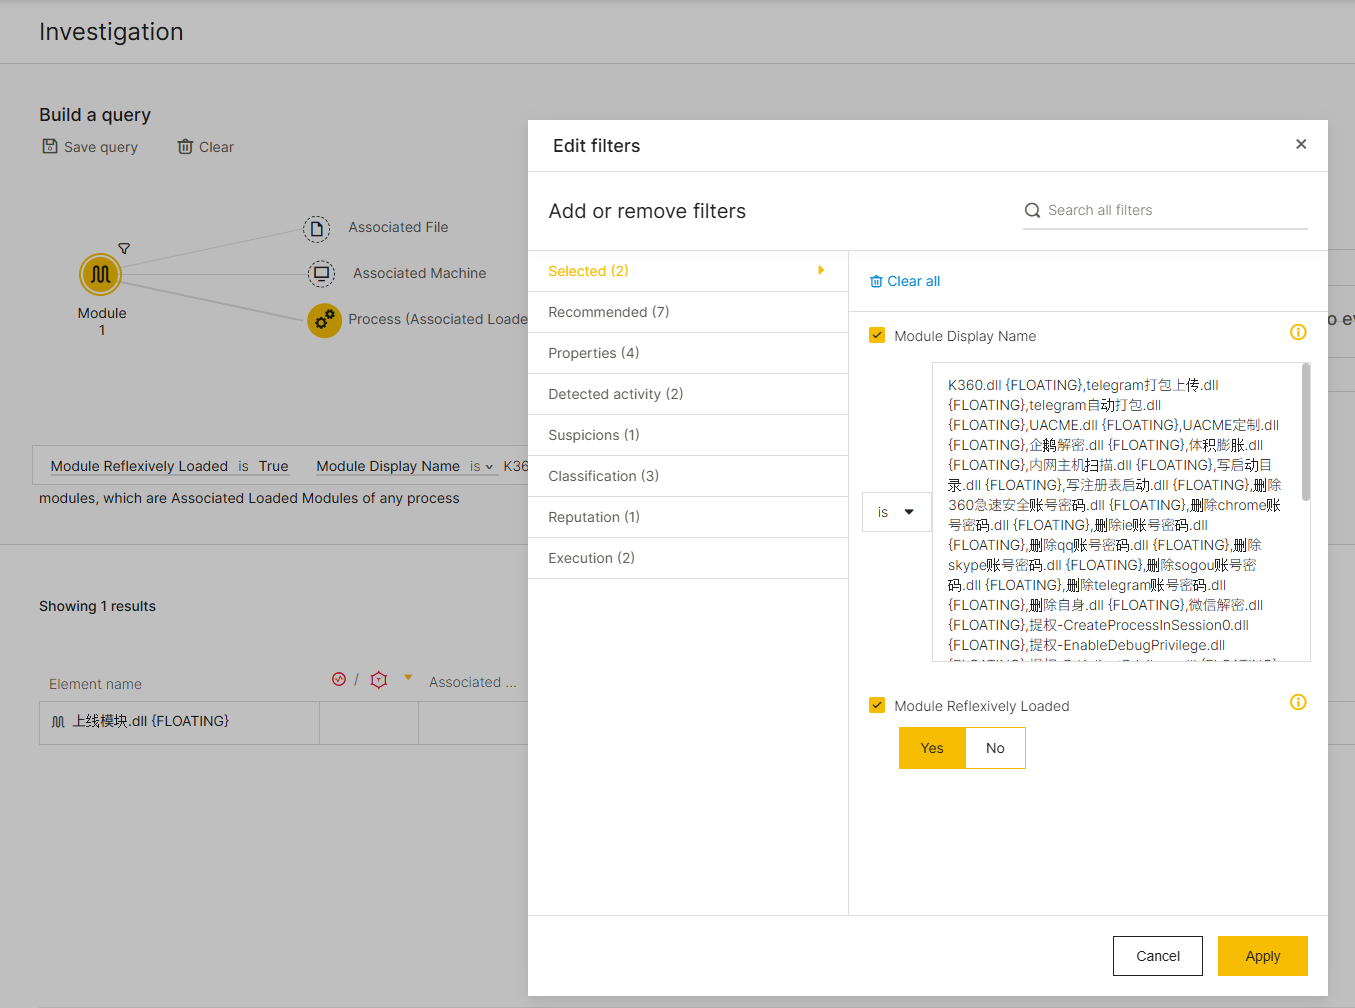Open info icon for Module Reflexively Loaded

1298,702
